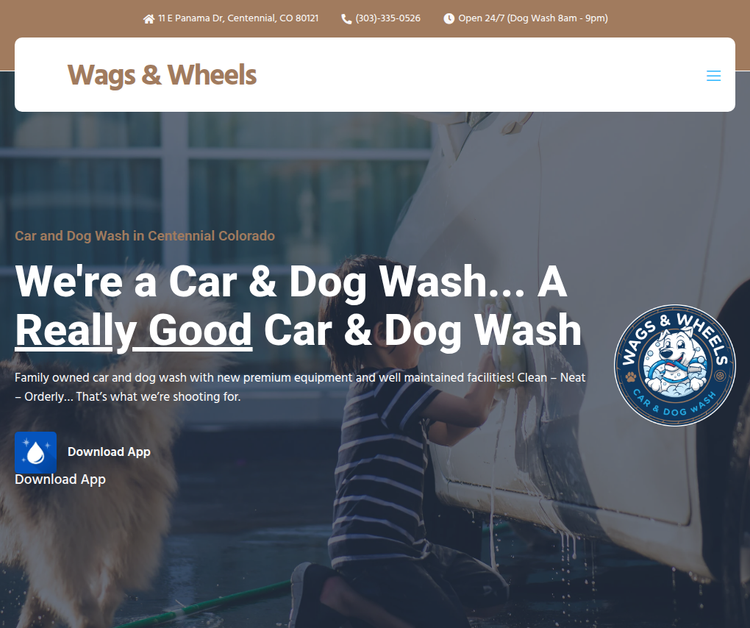Select the Centennial Colorado subtitle line
The width and height of the screenshot is (750, 628).
[145, 236]
